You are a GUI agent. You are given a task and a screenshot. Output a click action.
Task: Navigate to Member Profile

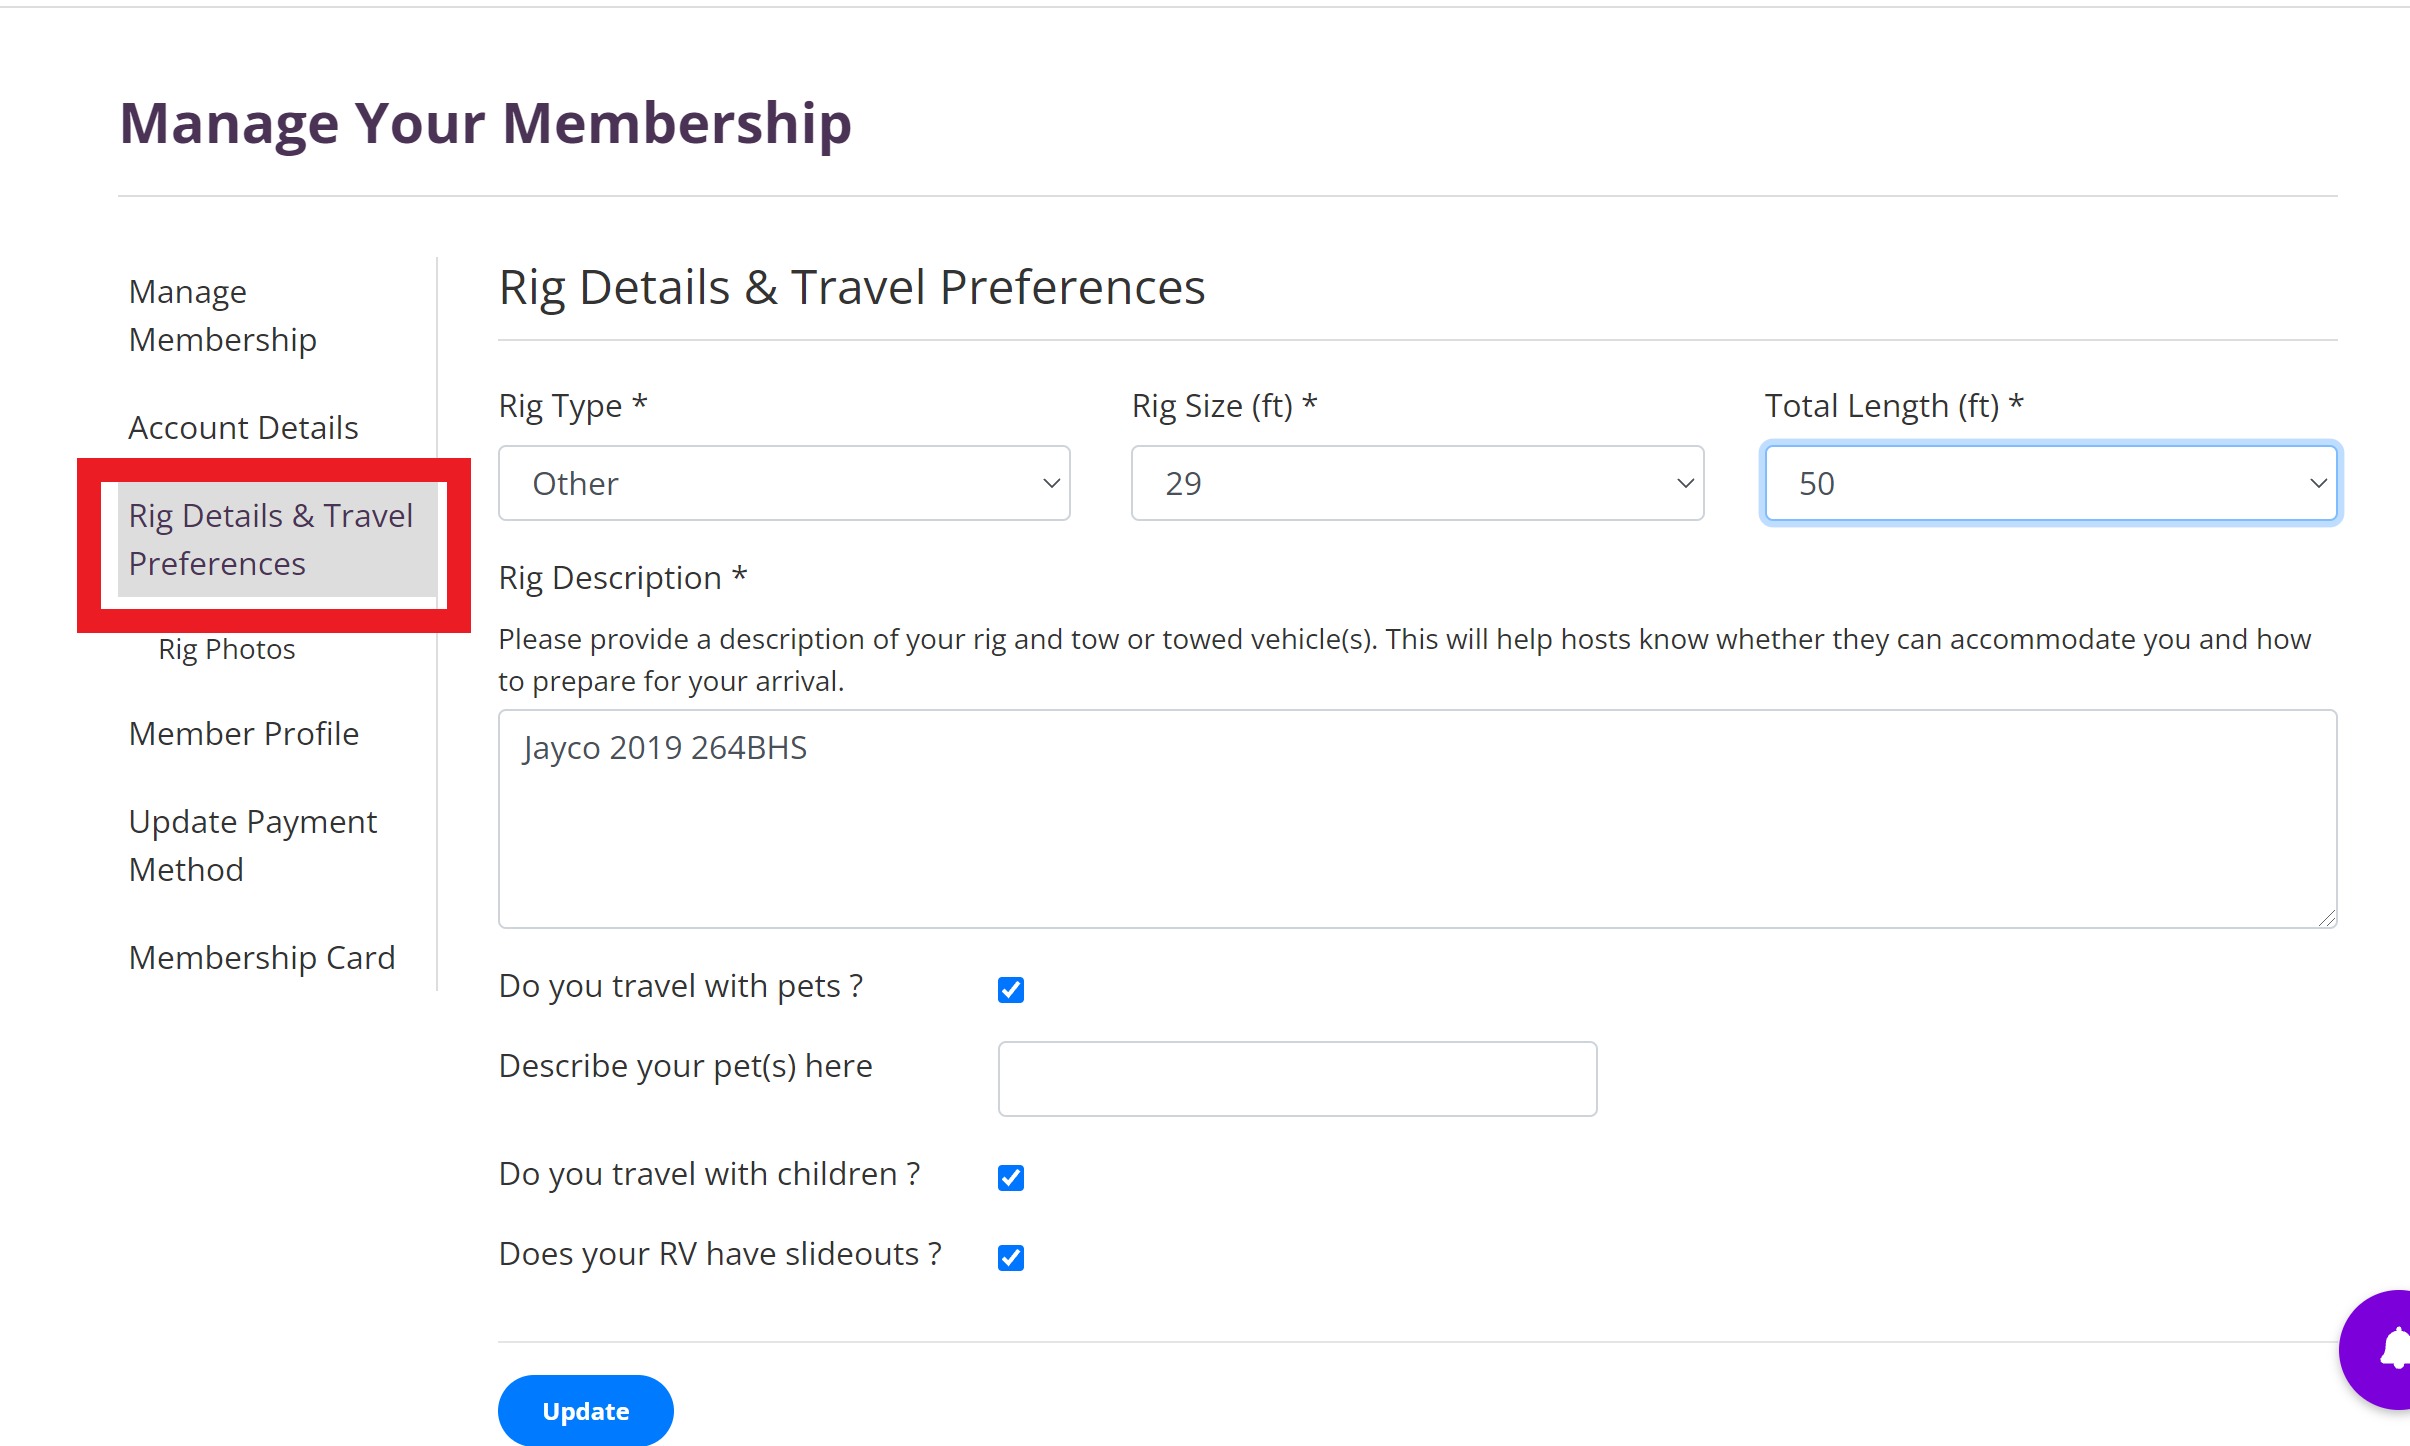(x=243, y=734)
